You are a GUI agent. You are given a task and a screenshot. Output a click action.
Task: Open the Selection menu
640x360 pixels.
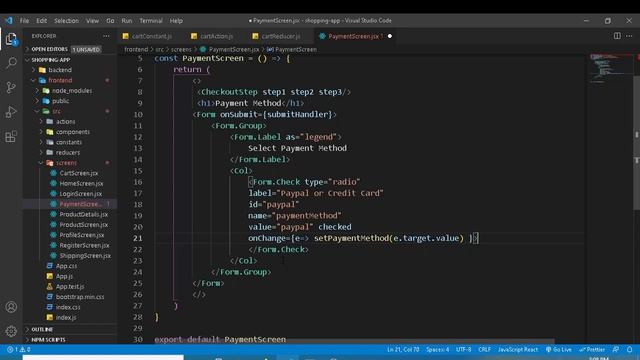click(66, 20)
